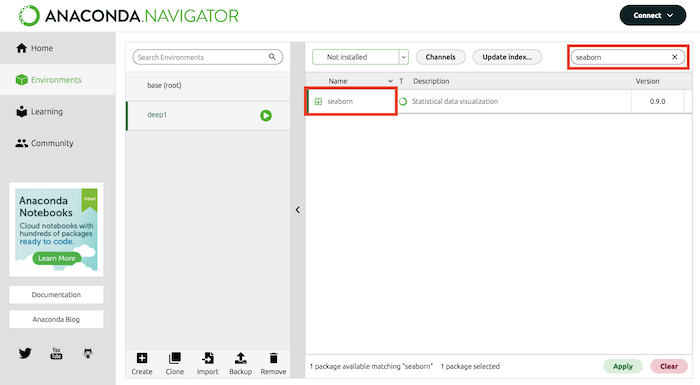Open the Not installed filter dropdown
The height and width of the screenshot is (385, 700).
(x=360, y=57)
